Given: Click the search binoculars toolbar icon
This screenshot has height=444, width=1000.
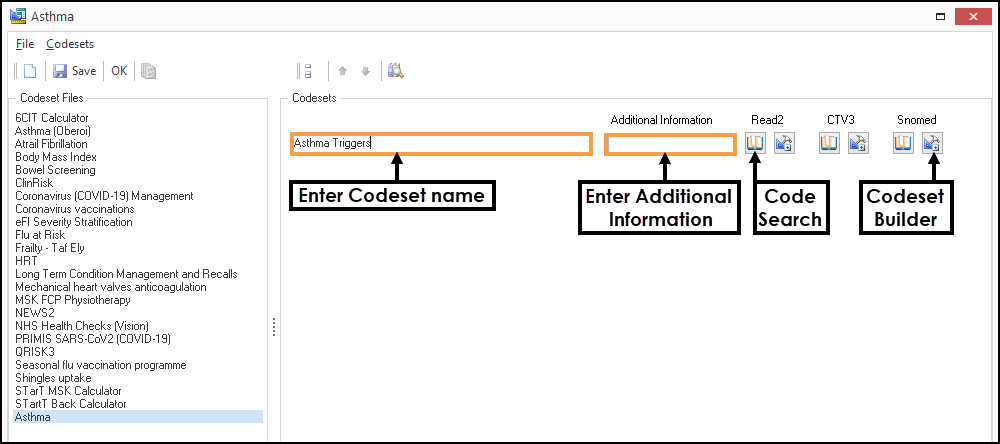Looking at the screenshot, I should pyautogui.click(x=395, y=71).
